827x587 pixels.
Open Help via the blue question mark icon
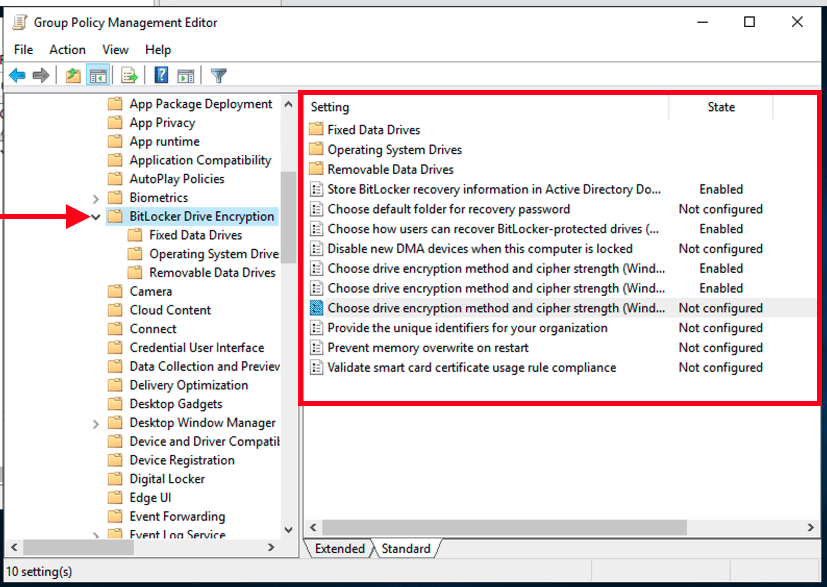161,76
